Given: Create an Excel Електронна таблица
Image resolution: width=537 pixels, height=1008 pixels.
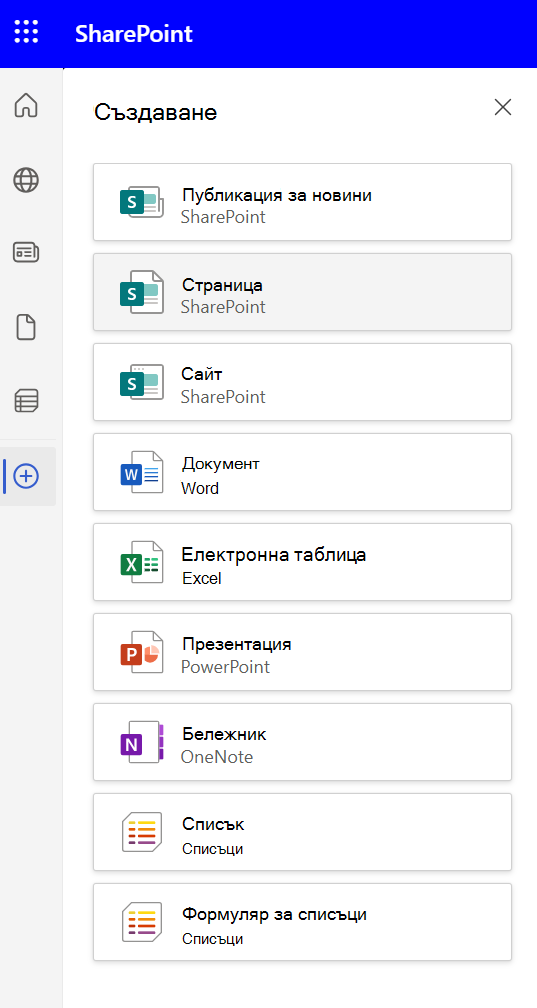Looking at the screenshot, I should point(302,562).
